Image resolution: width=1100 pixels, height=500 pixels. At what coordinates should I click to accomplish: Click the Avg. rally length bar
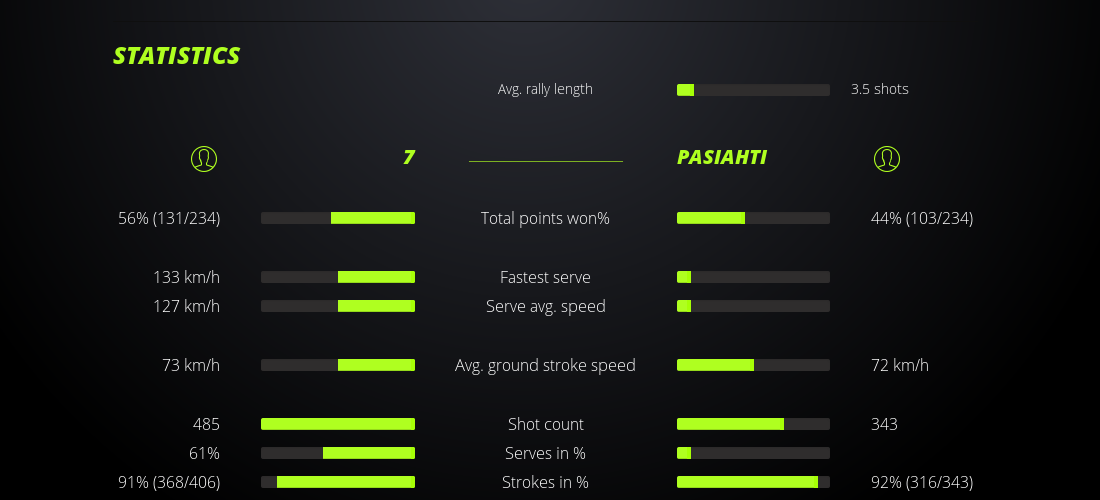tap(753, 90)
